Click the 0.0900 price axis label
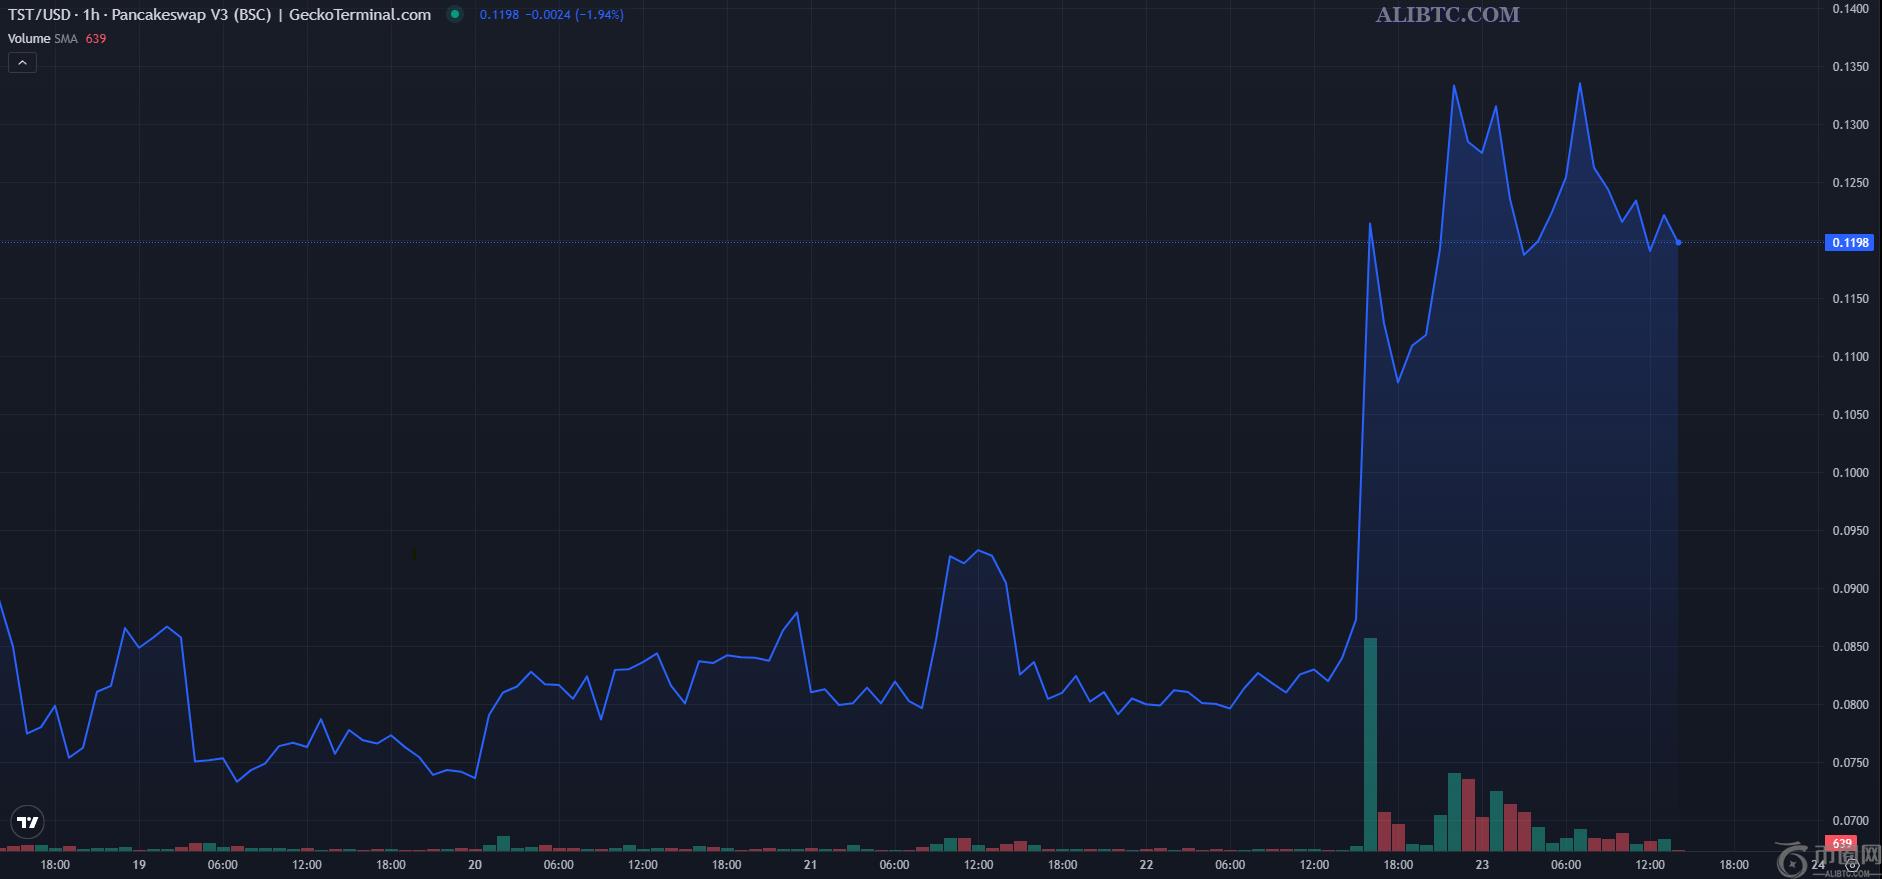 click(1850, 589)
